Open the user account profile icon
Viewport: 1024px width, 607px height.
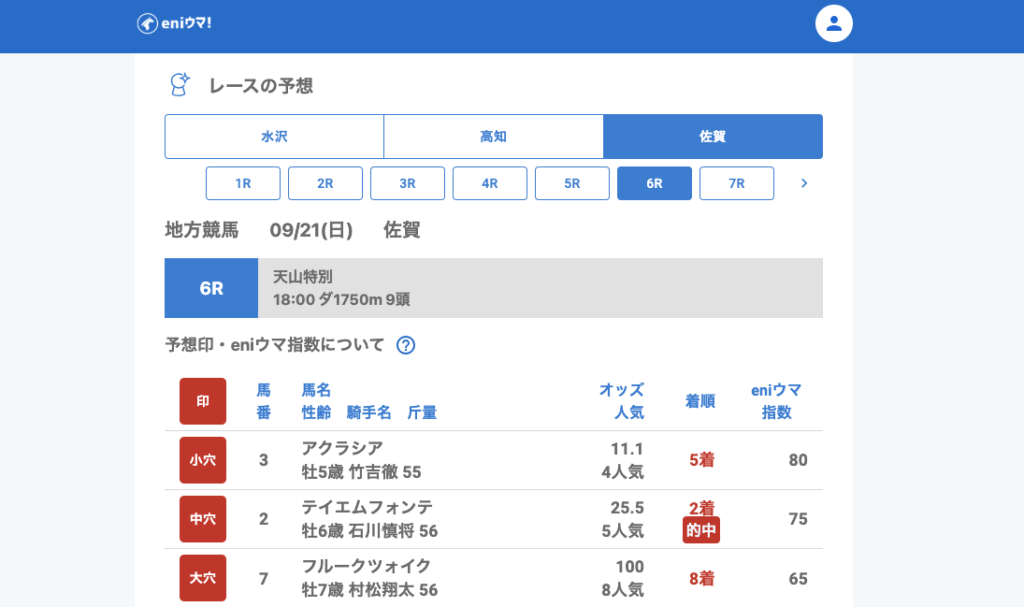tap(834, 23)
